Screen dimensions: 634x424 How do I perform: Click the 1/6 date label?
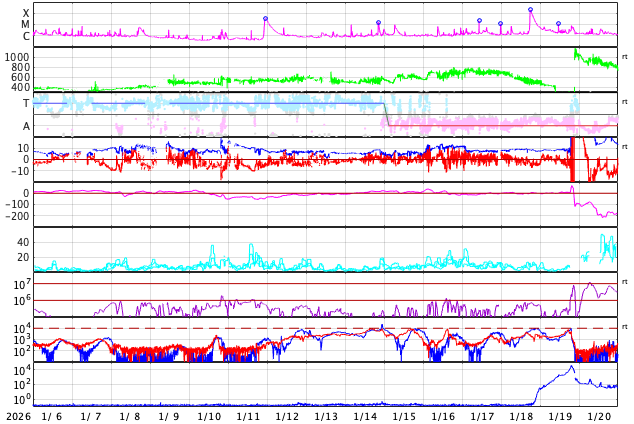51,416
